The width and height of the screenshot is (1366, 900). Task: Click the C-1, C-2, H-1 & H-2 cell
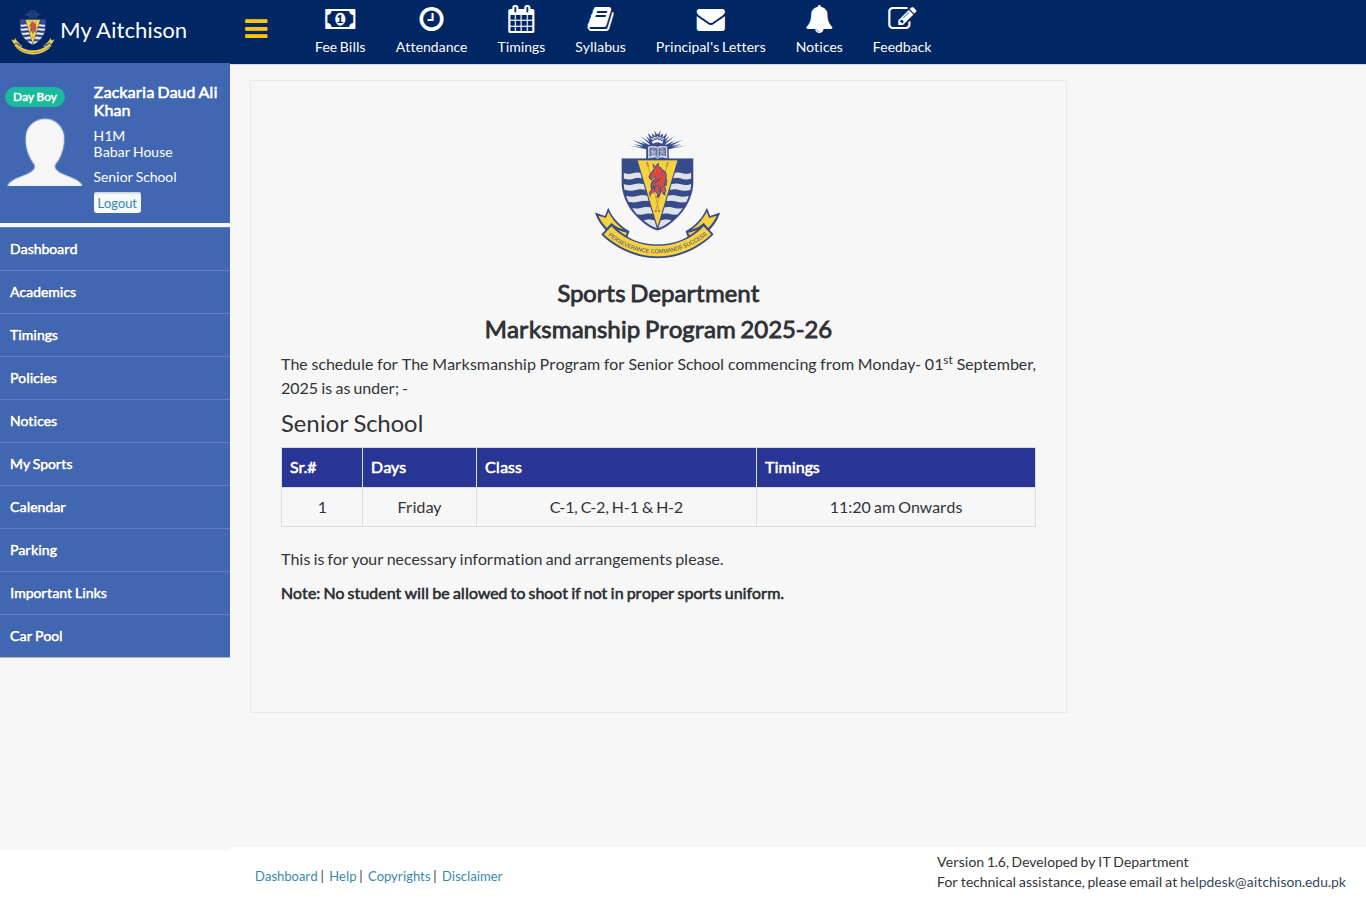click(616, 507)
